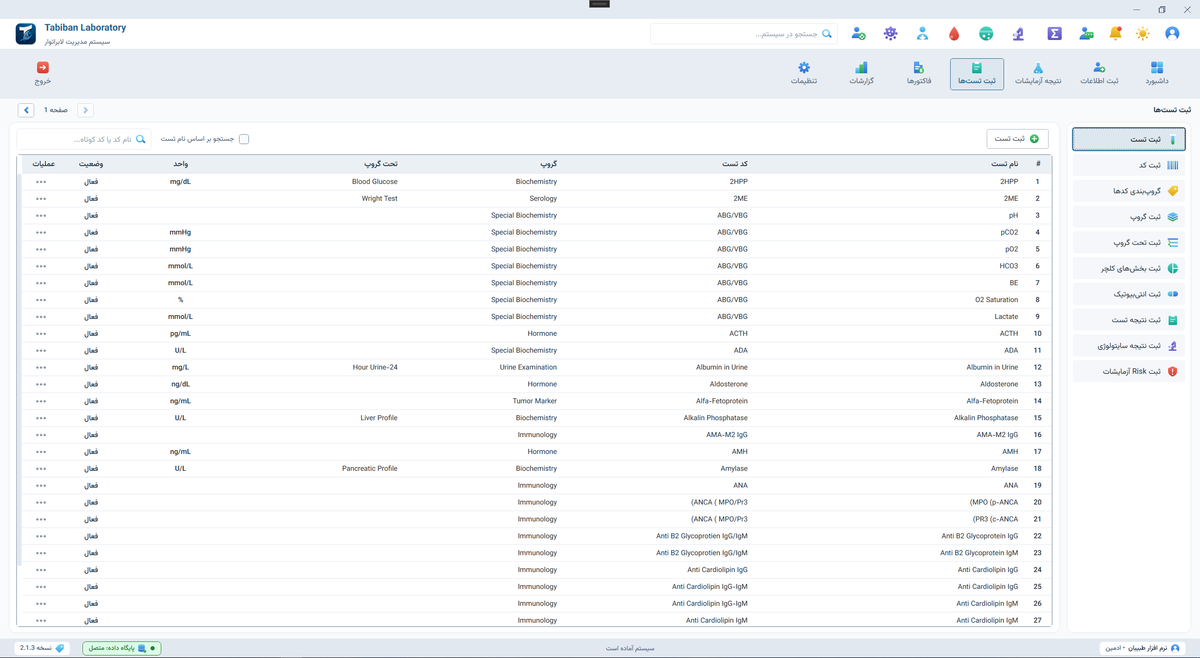1200x658 pixels.
Task: Open the Settings (تنظیمات) tab
Action: tap(804, 74)
